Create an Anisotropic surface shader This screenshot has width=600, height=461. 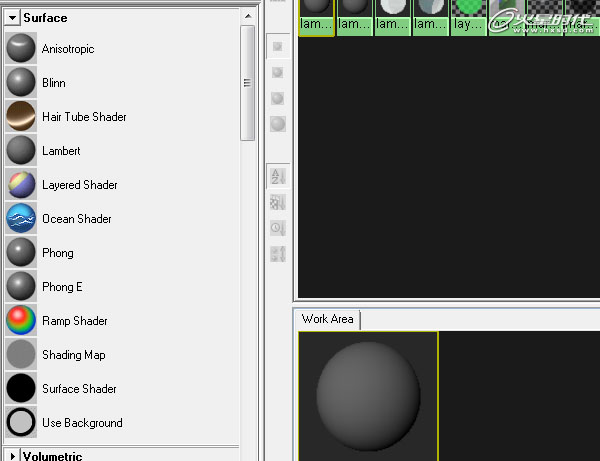pyautogui.click(x=50, y=49)
